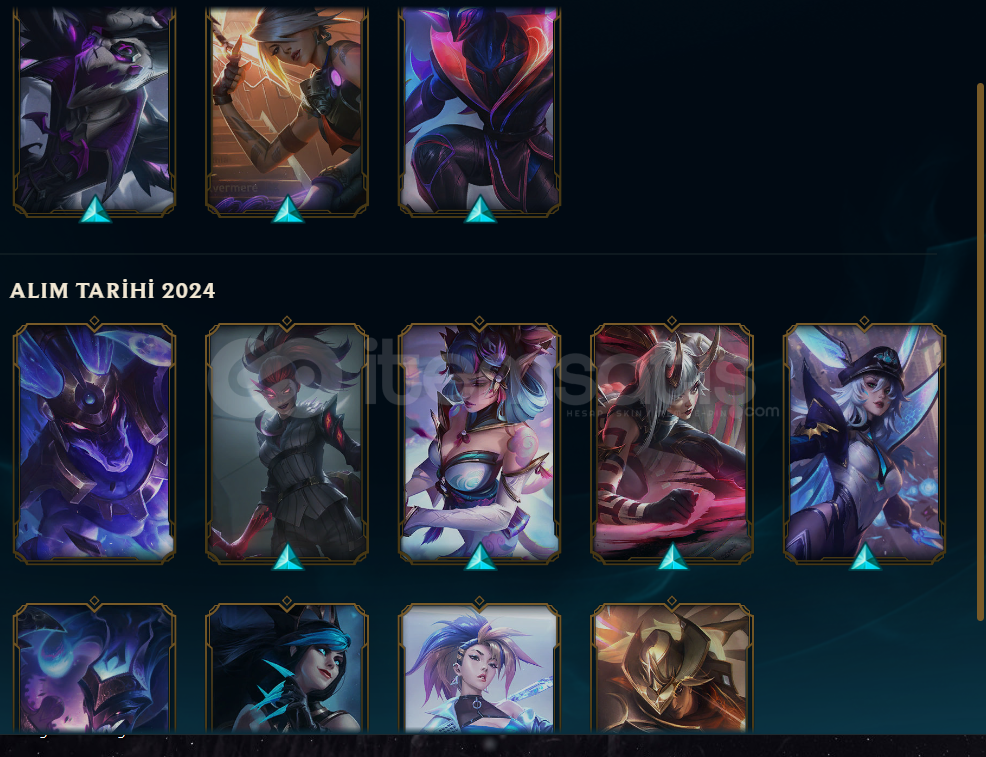This screenshot has width=986, height=757.
Task: Open purple spiky-haired girl skin card
Action: coord(479,668)
